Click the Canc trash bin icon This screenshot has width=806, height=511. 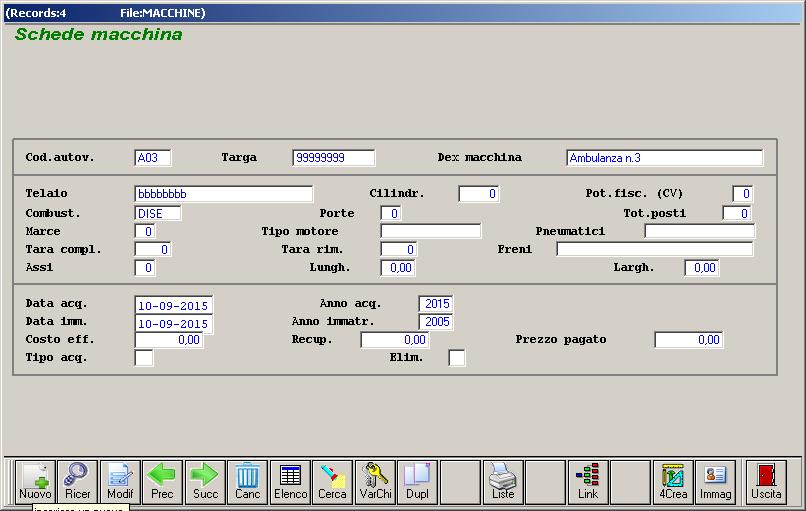(x=248, y=481)
